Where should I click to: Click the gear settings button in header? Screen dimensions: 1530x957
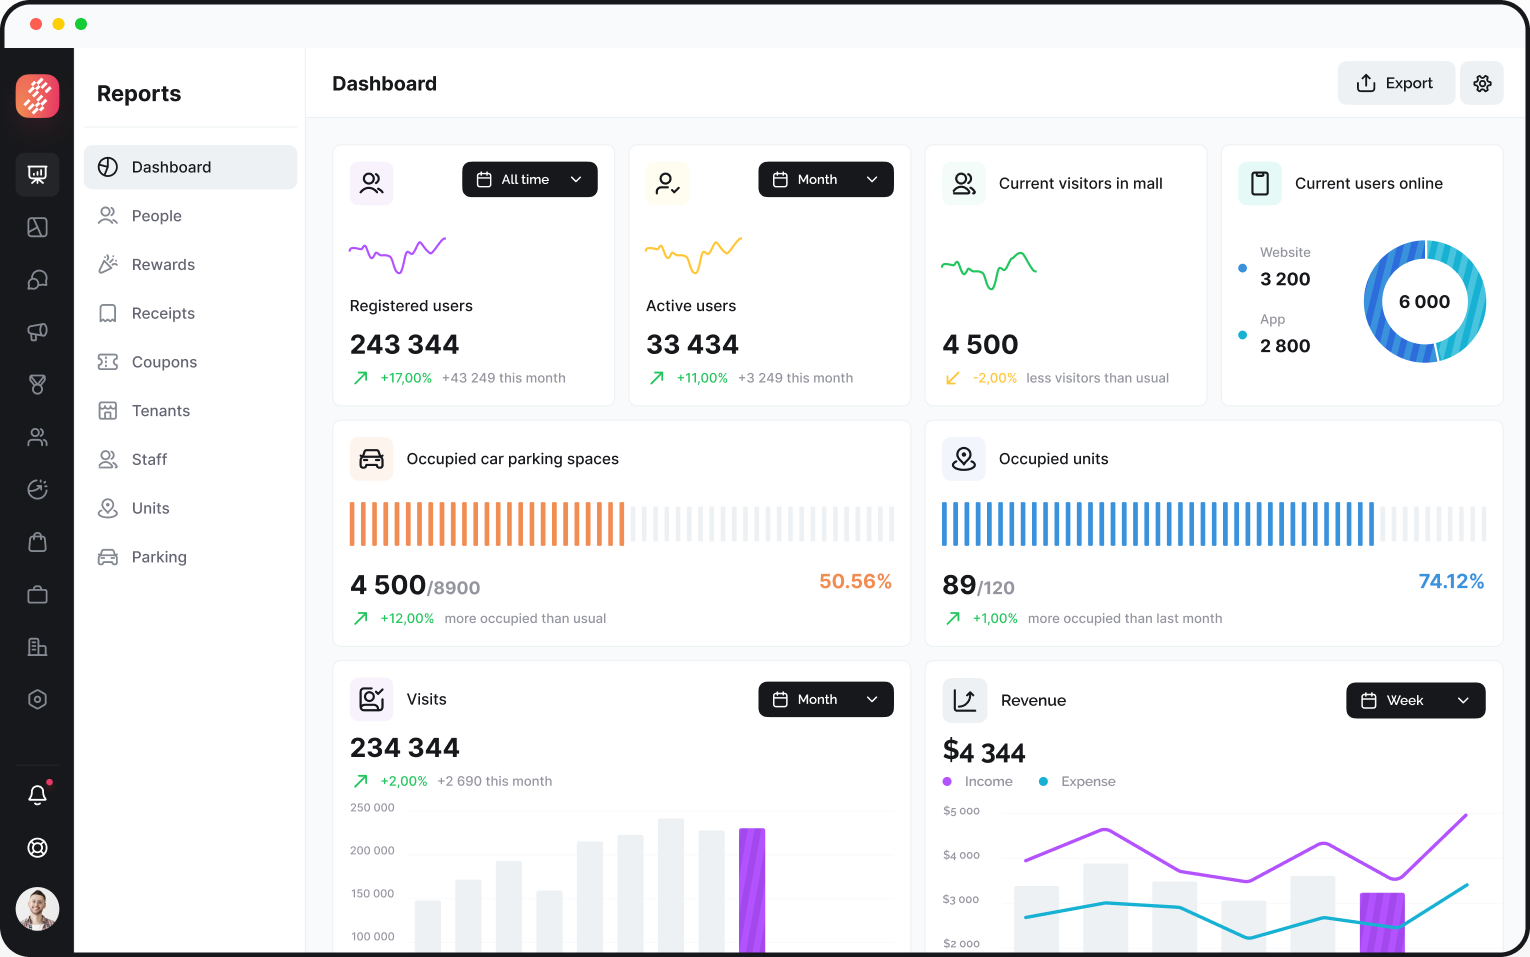pyautogui.click(x=1482, y=83)
